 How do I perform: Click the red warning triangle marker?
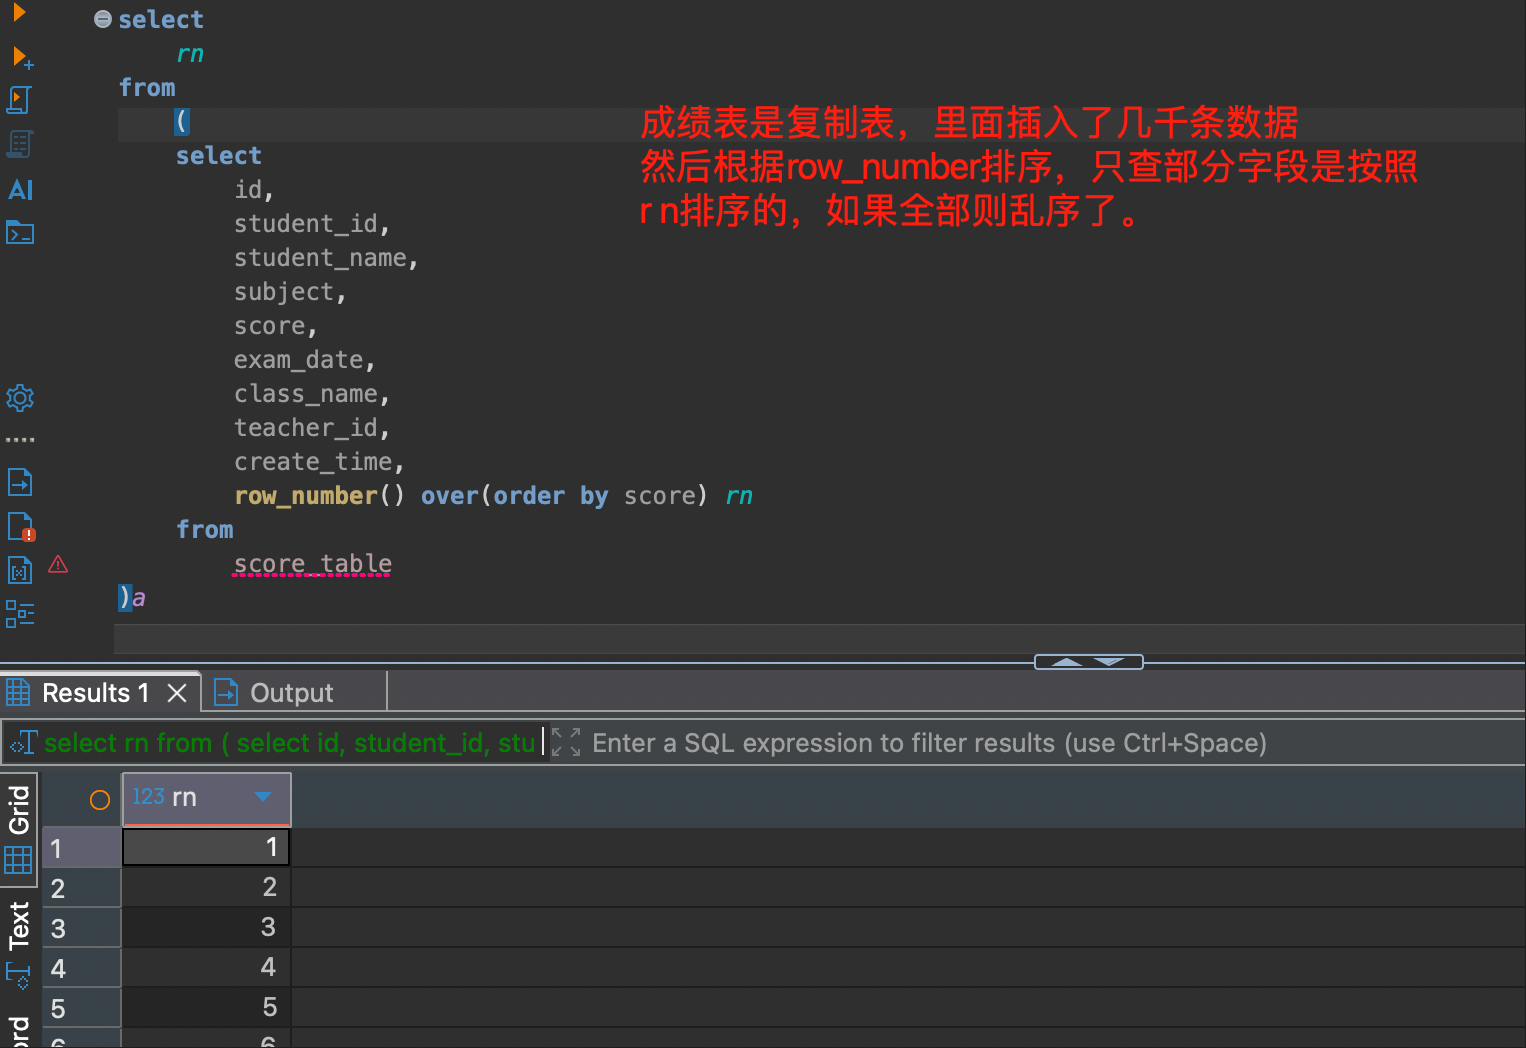pyautogui.click(x=58, y=565)
